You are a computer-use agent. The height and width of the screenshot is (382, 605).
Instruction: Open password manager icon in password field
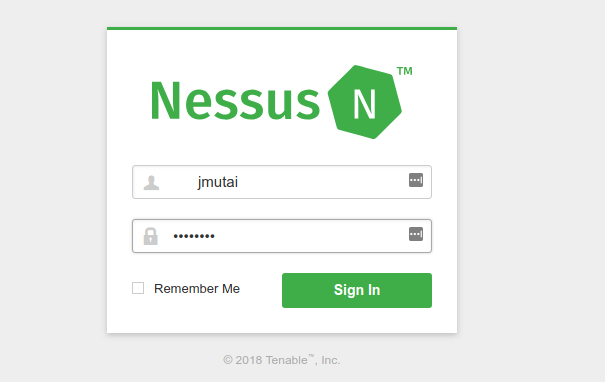(416, 234)
